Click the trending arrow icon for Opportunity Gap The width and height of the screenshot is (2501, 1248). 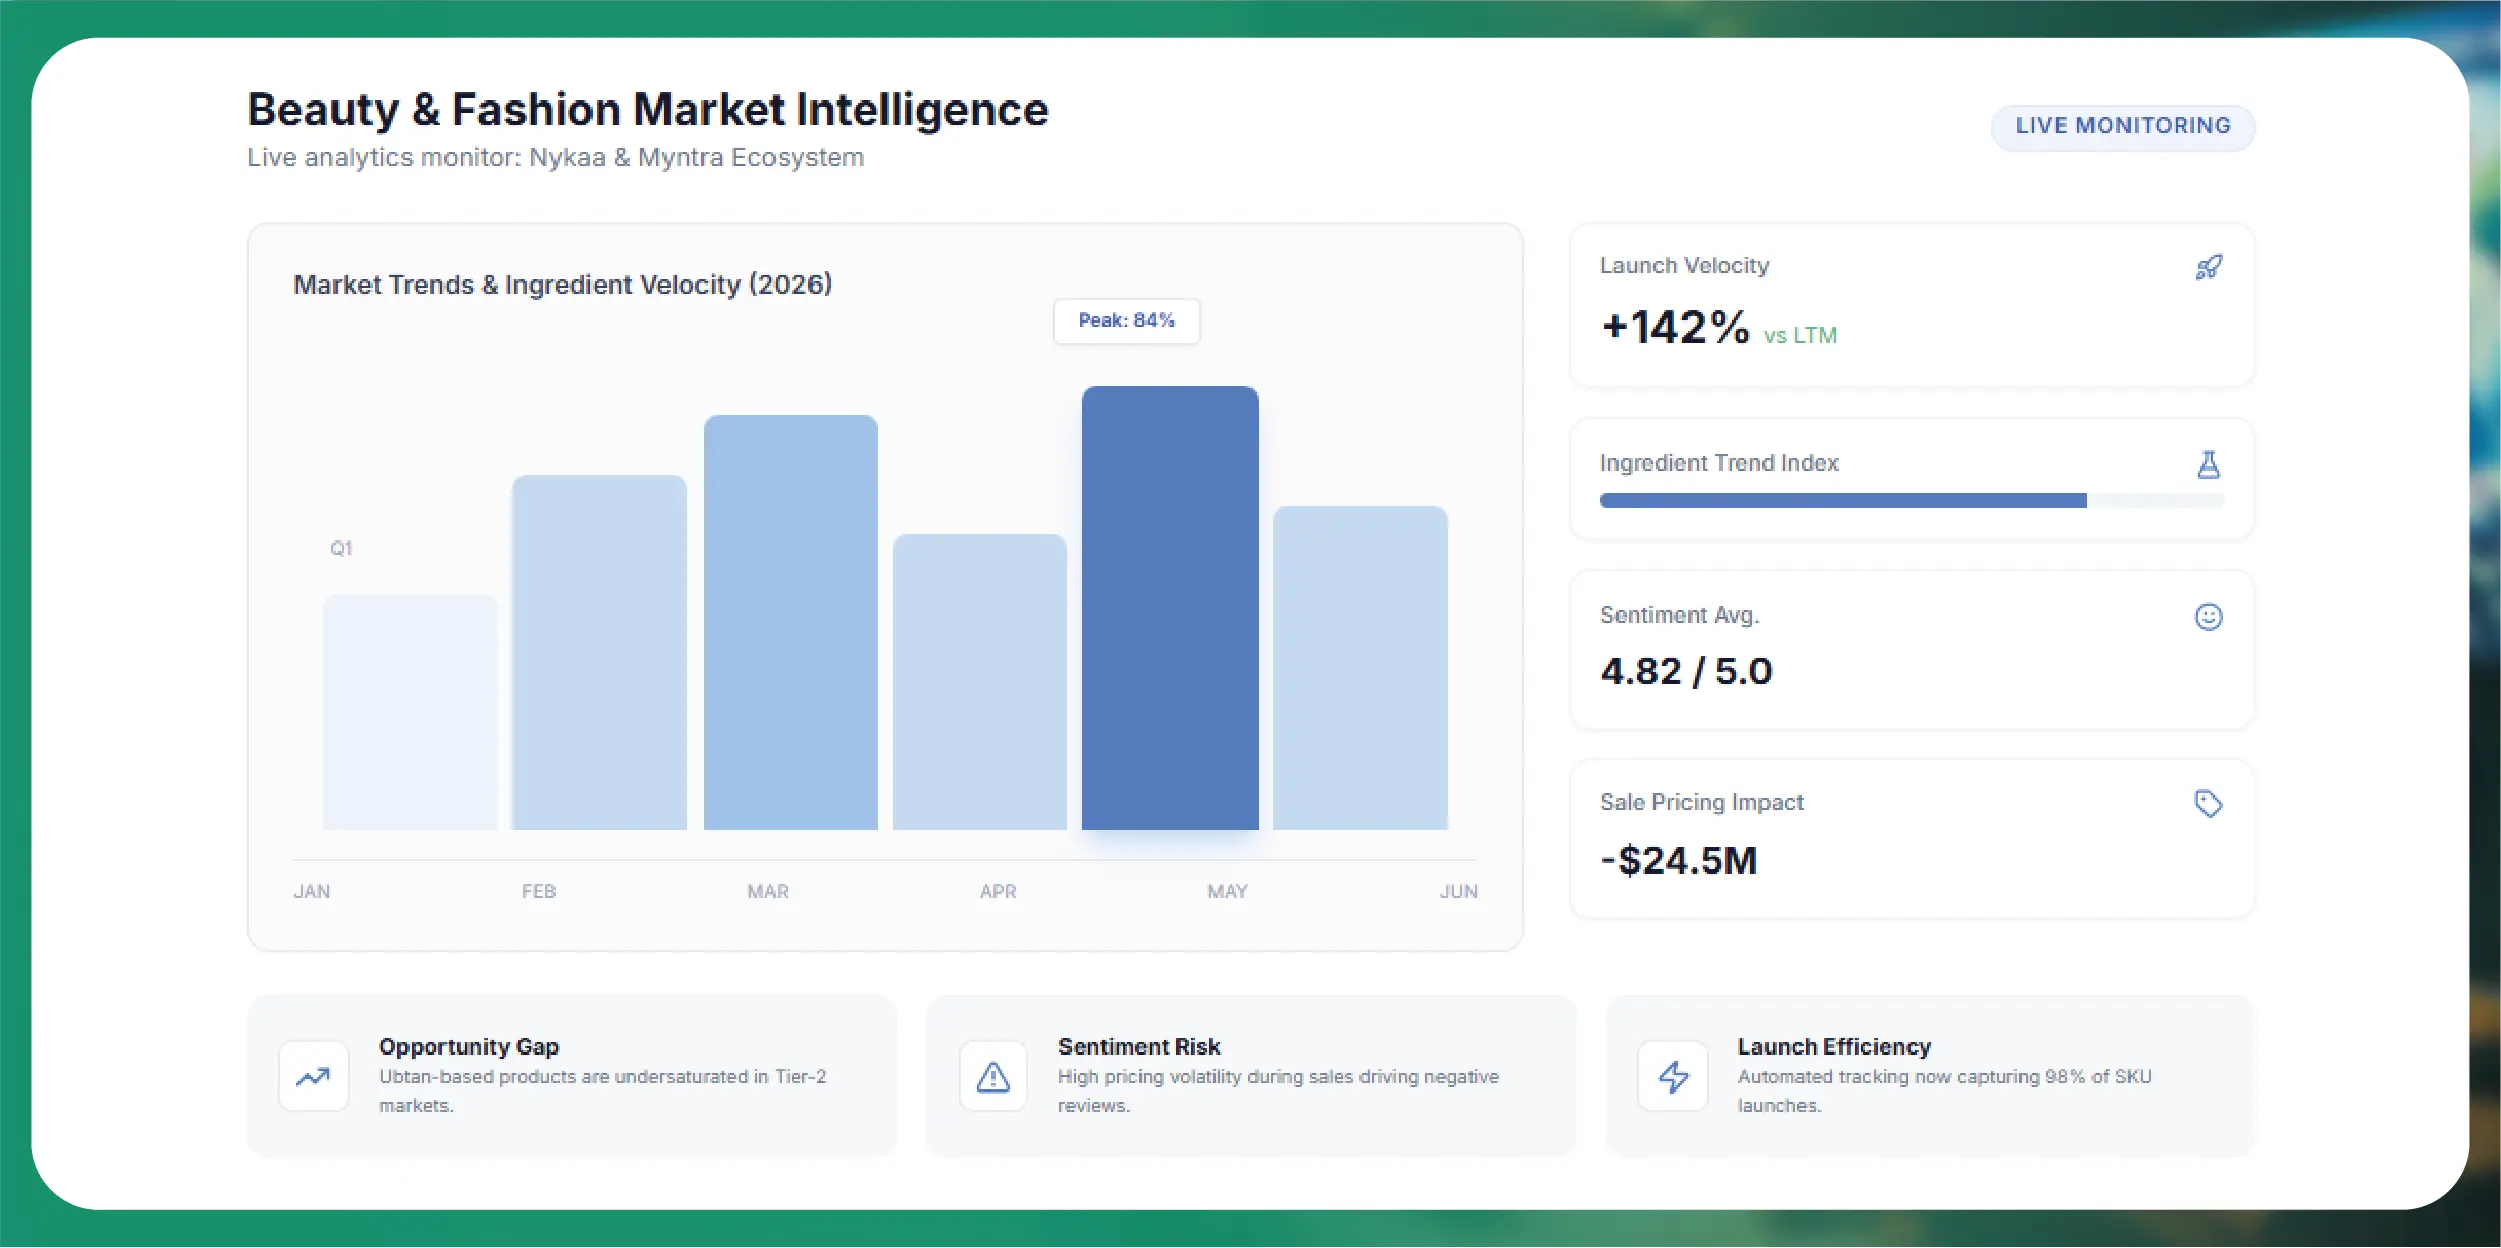313,1076
